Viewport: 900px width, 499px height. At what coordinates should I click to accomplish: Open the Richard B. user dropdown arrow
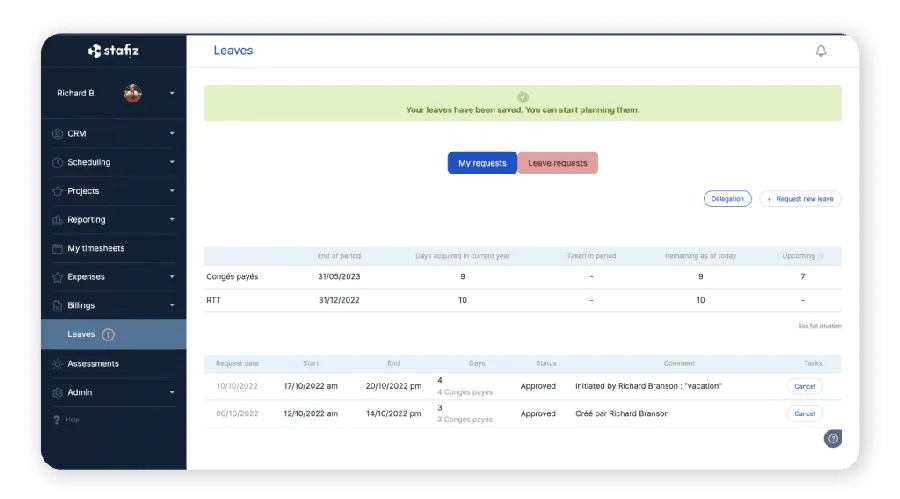[x=172, y=93]
